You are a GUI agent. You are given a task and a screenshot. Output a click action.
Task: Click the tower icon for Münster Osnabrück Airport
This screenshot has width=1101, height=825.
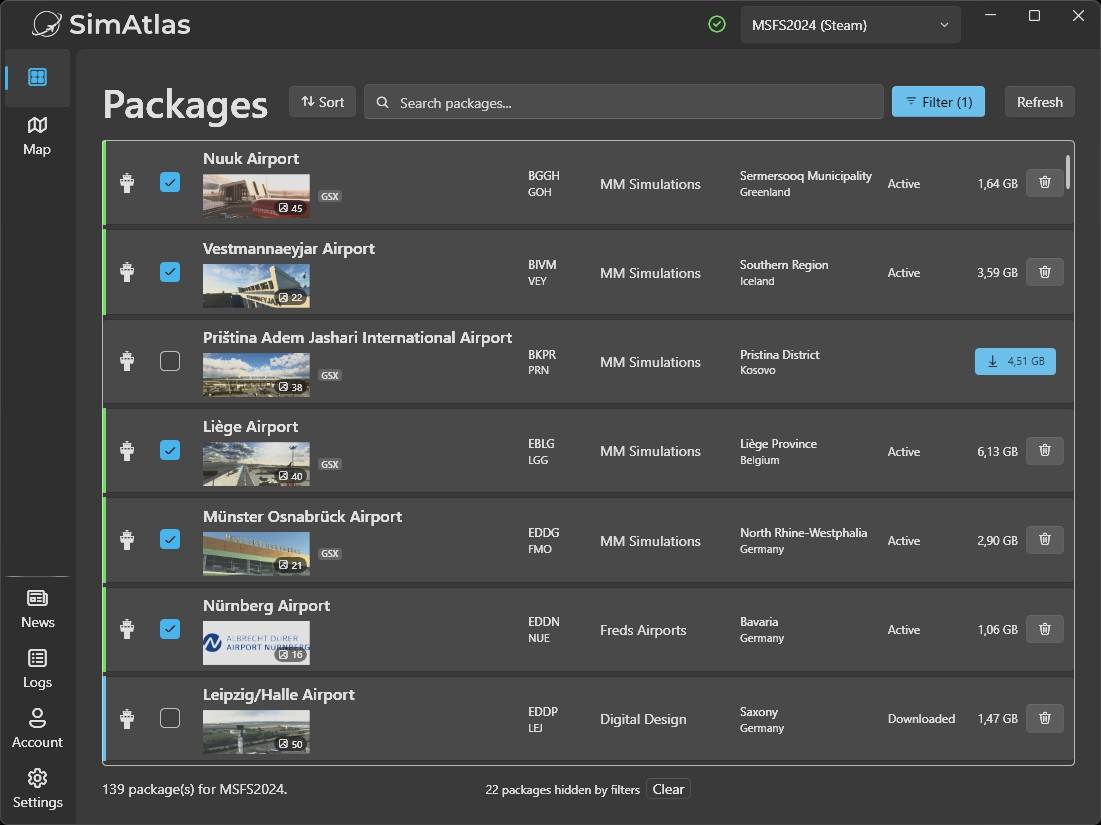127,539
